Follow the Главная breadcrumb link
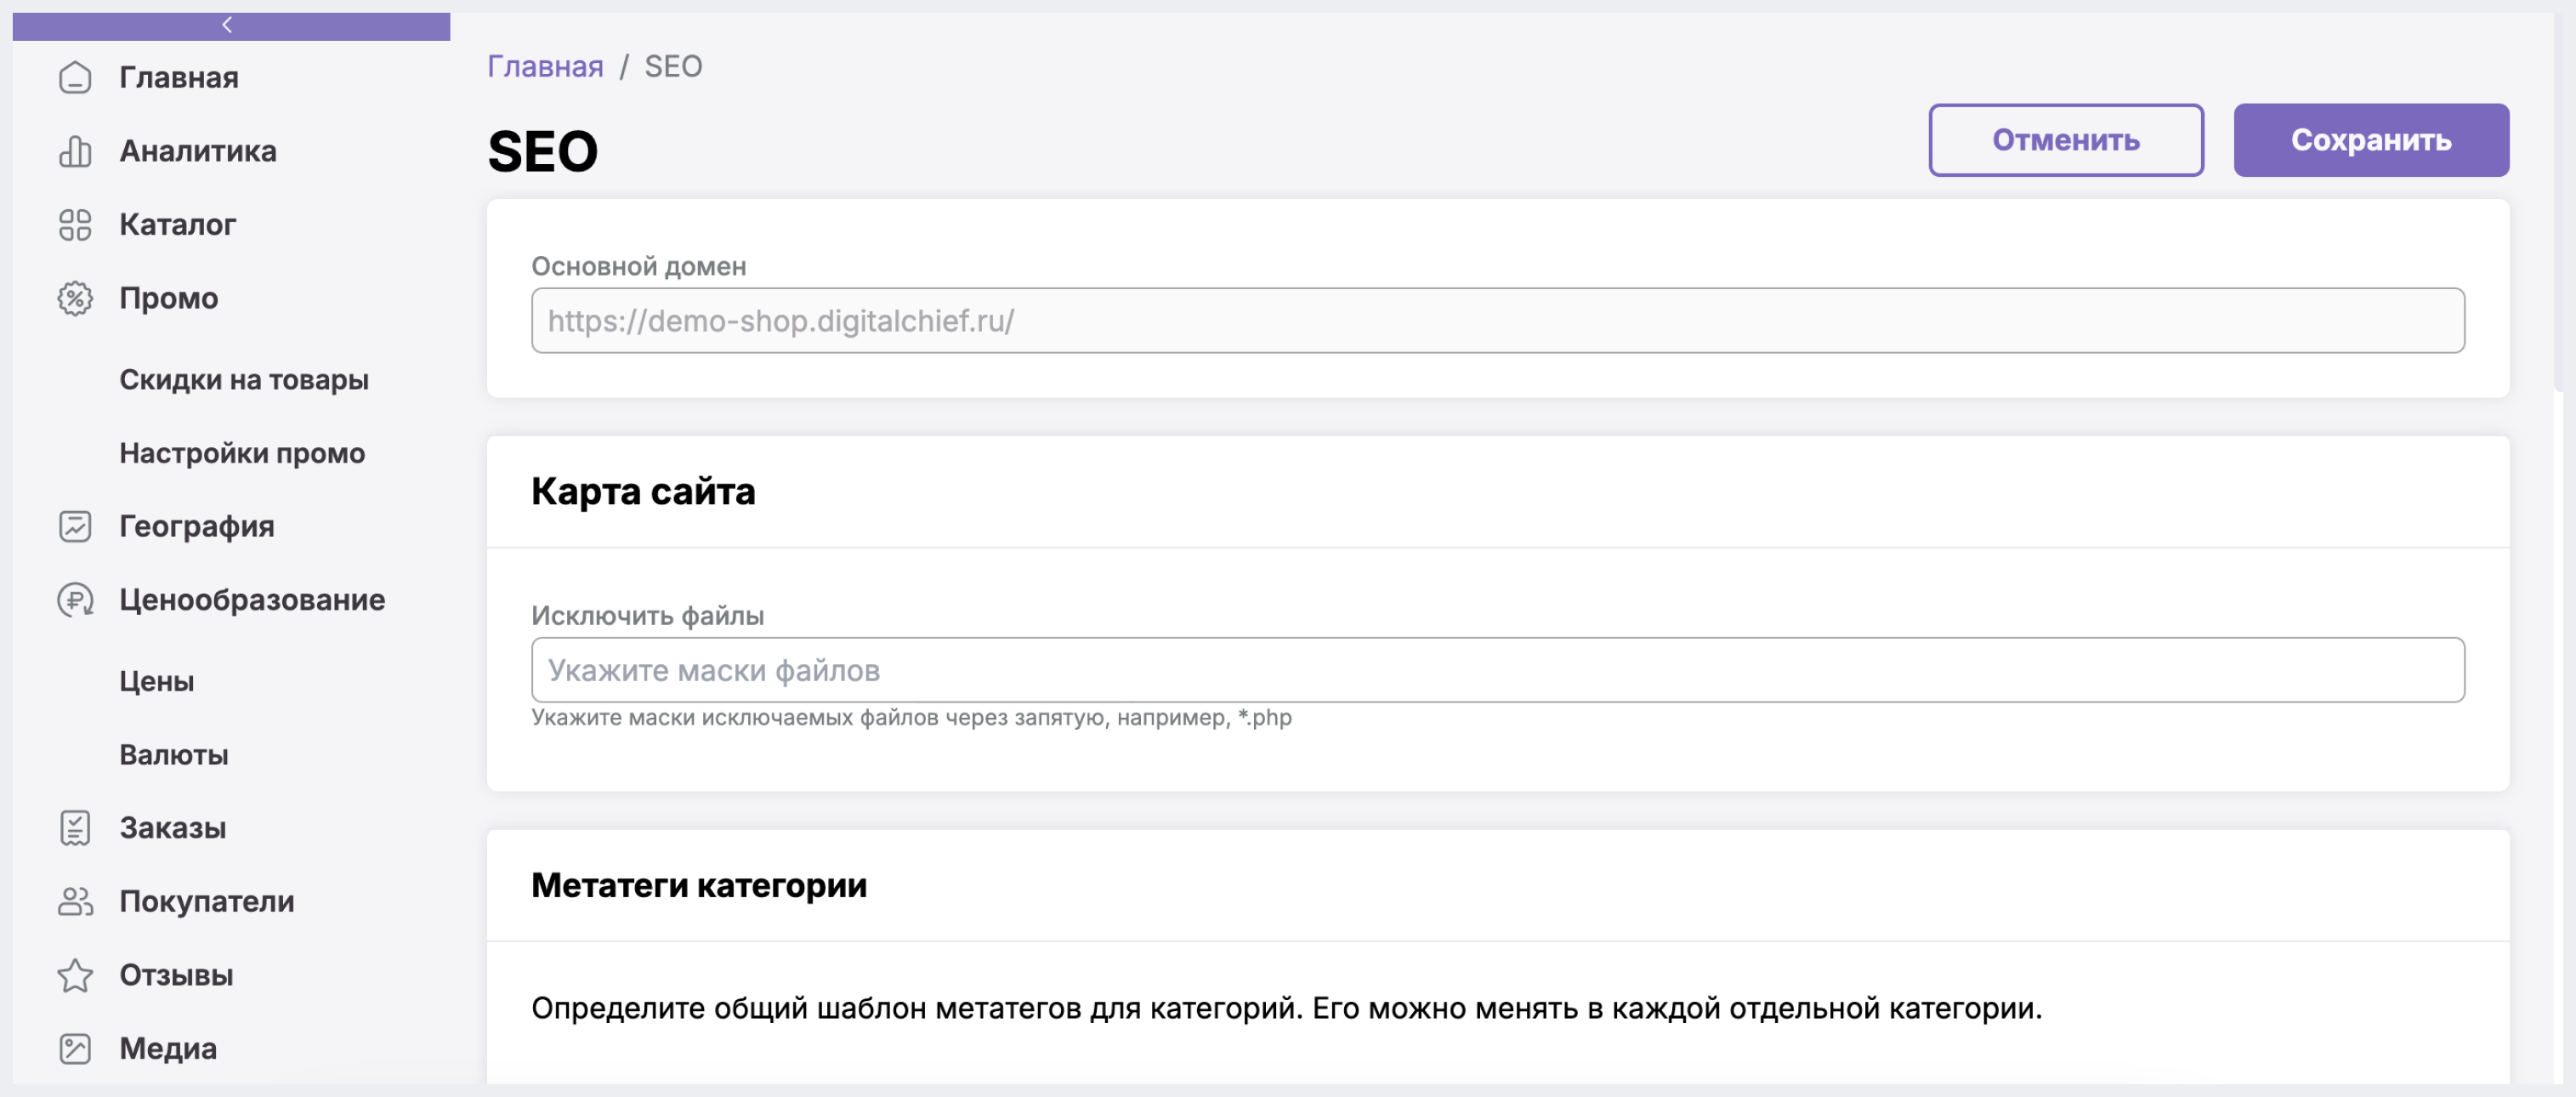 pos(545,66)
